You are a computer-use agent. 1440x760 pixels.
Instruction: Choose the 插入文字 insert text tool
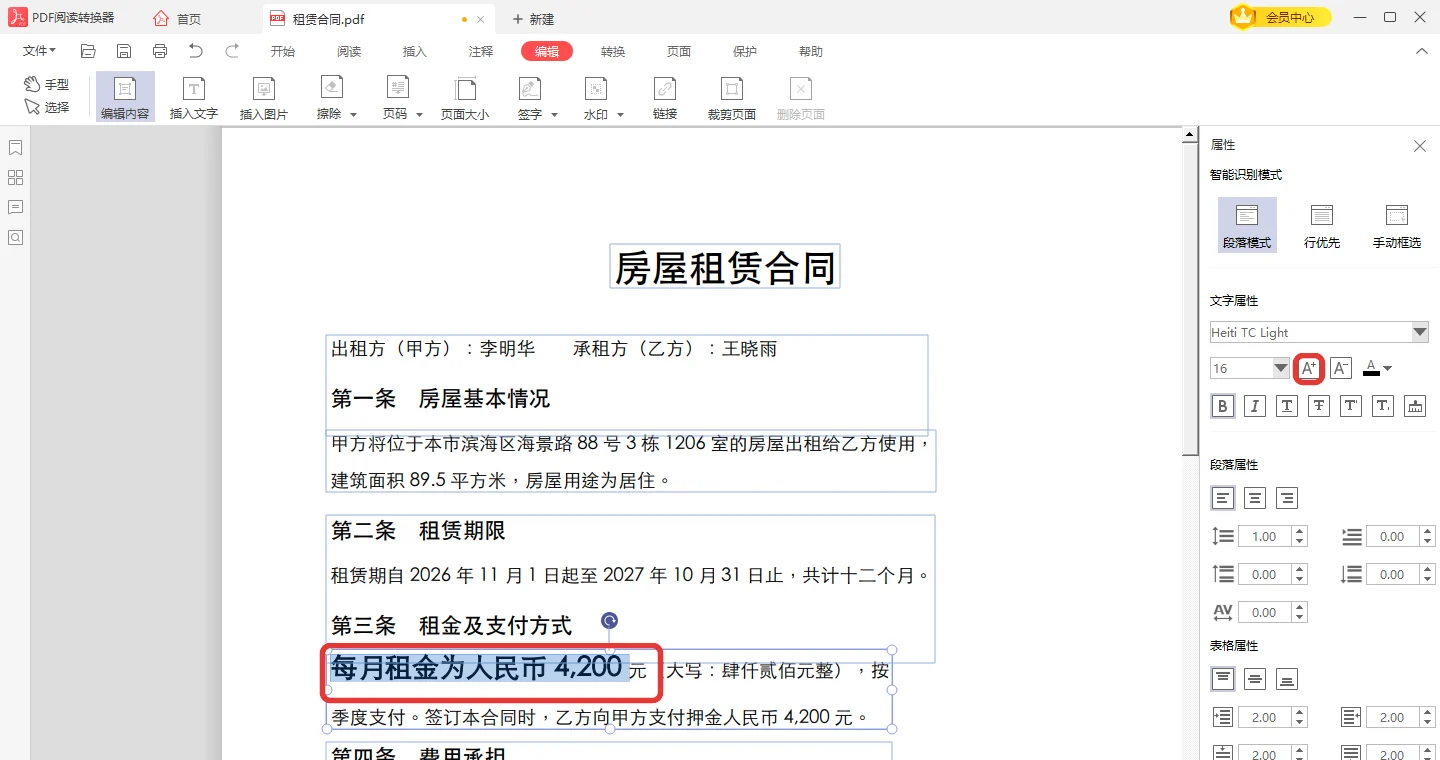coord(194,97)
